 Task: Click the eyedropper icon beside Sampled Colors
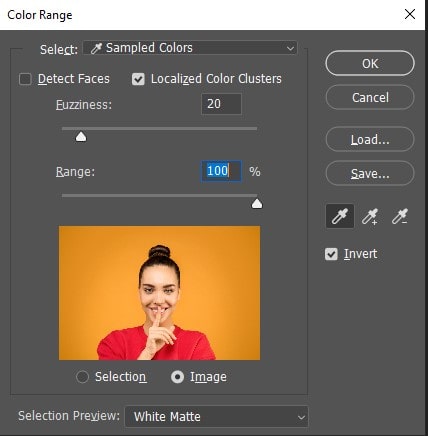pyautogui.click(x=96, y=48)
